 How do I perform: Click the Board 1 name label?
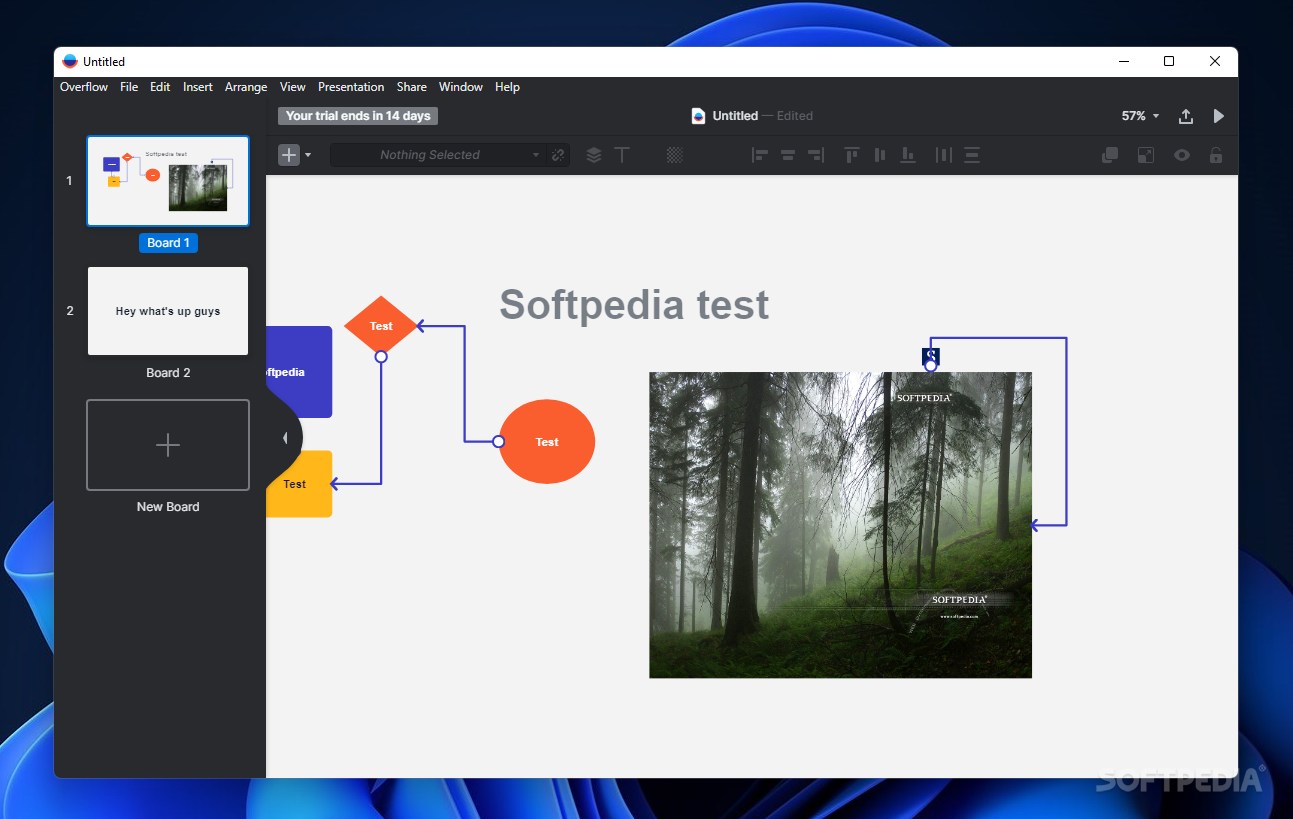(168, 243)
